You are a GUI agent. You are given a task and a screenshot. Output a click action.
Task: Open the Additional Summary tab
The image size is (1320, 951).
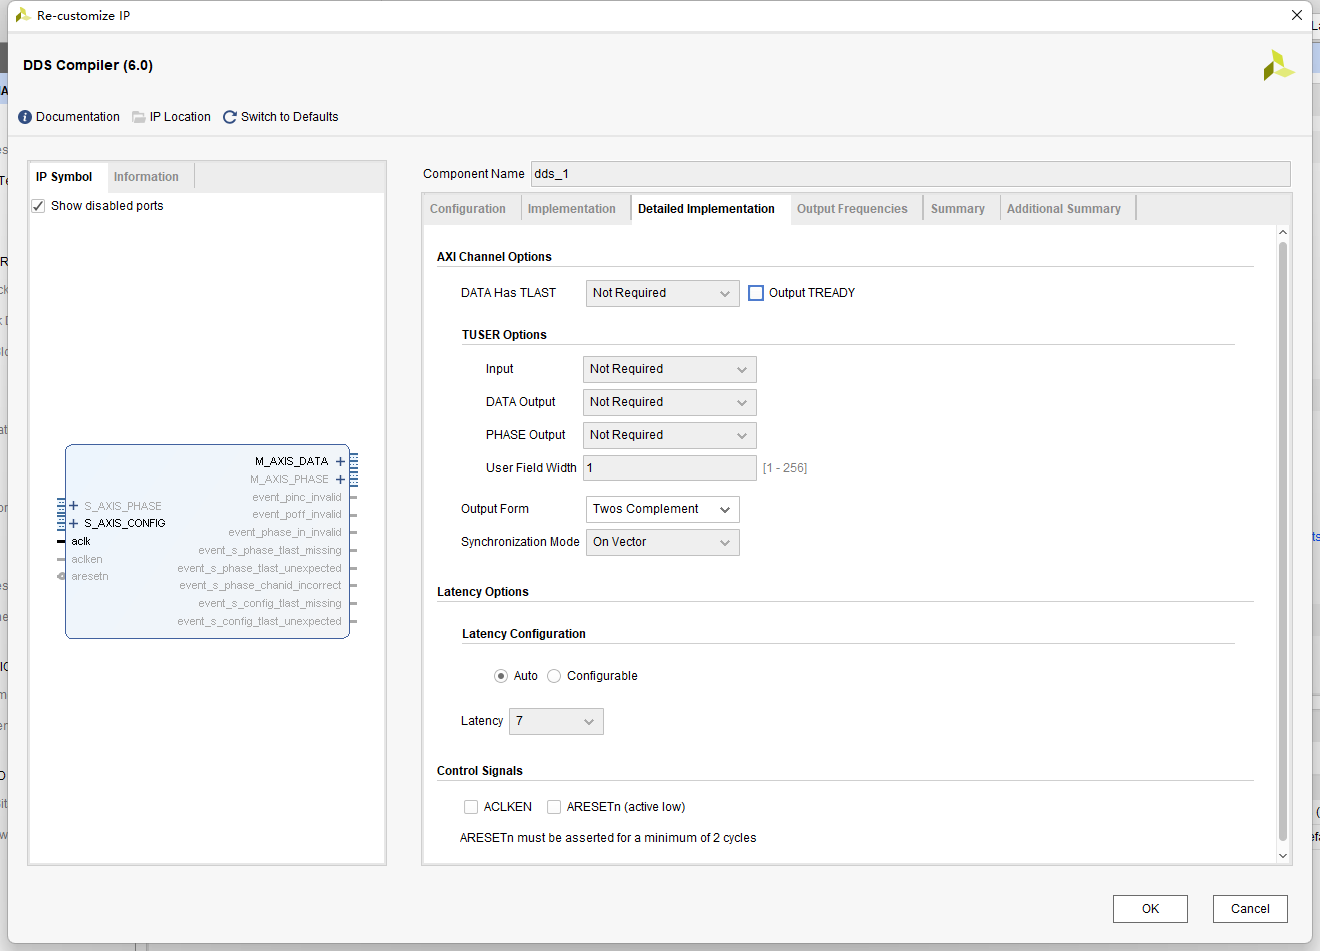tap(1064, 209)
